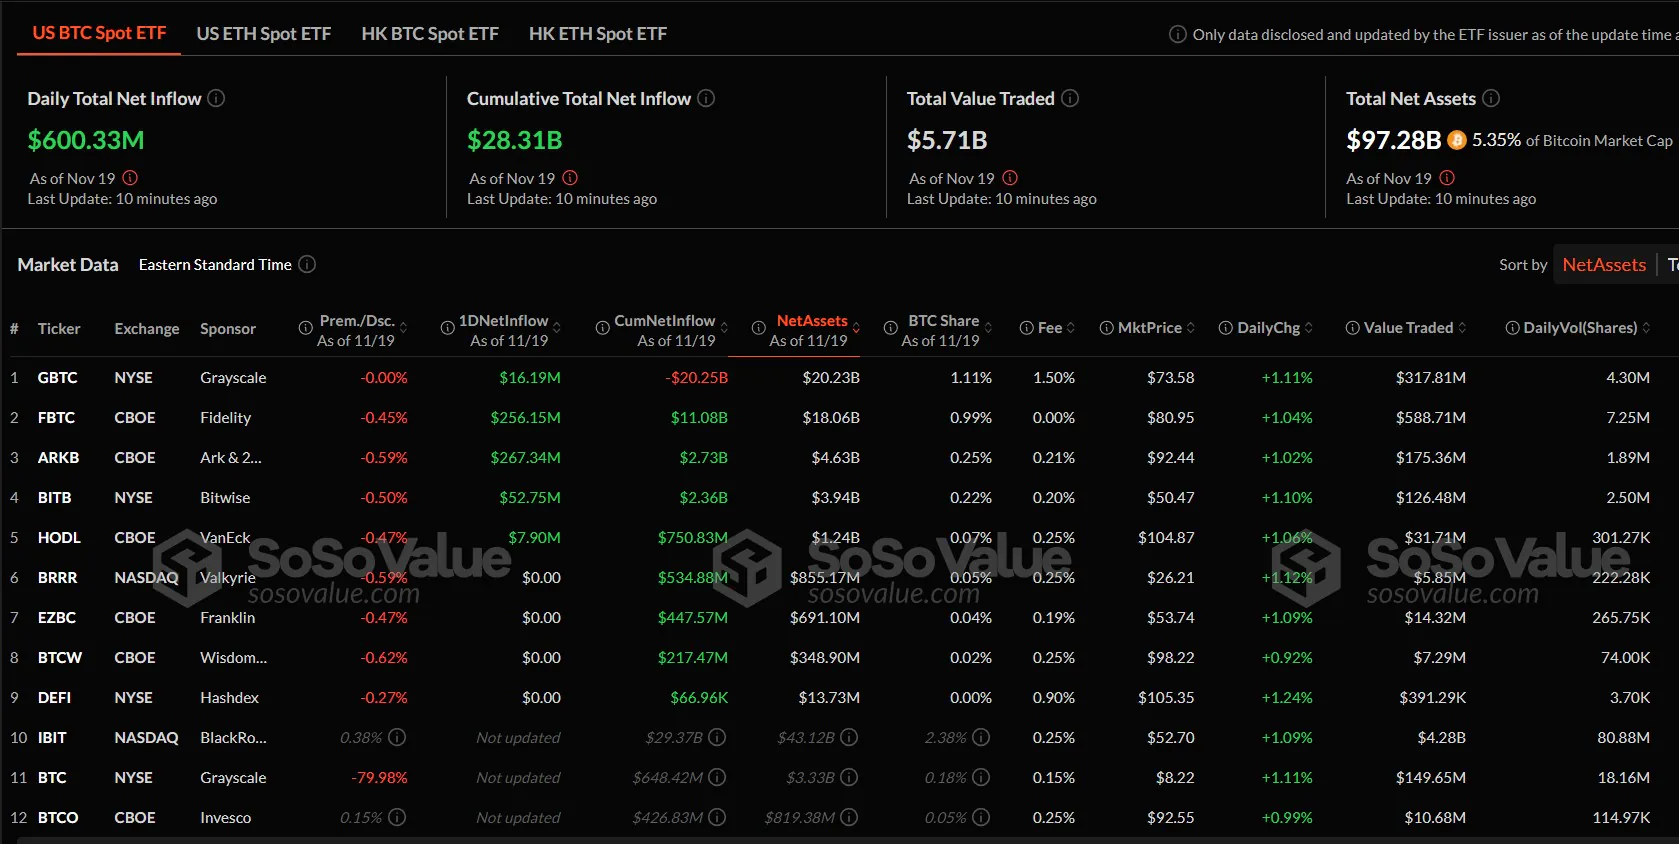Click the $20.23B net assets value for GBTC
This screenshot has height=844, width=1679.
(x=831, y=378)
